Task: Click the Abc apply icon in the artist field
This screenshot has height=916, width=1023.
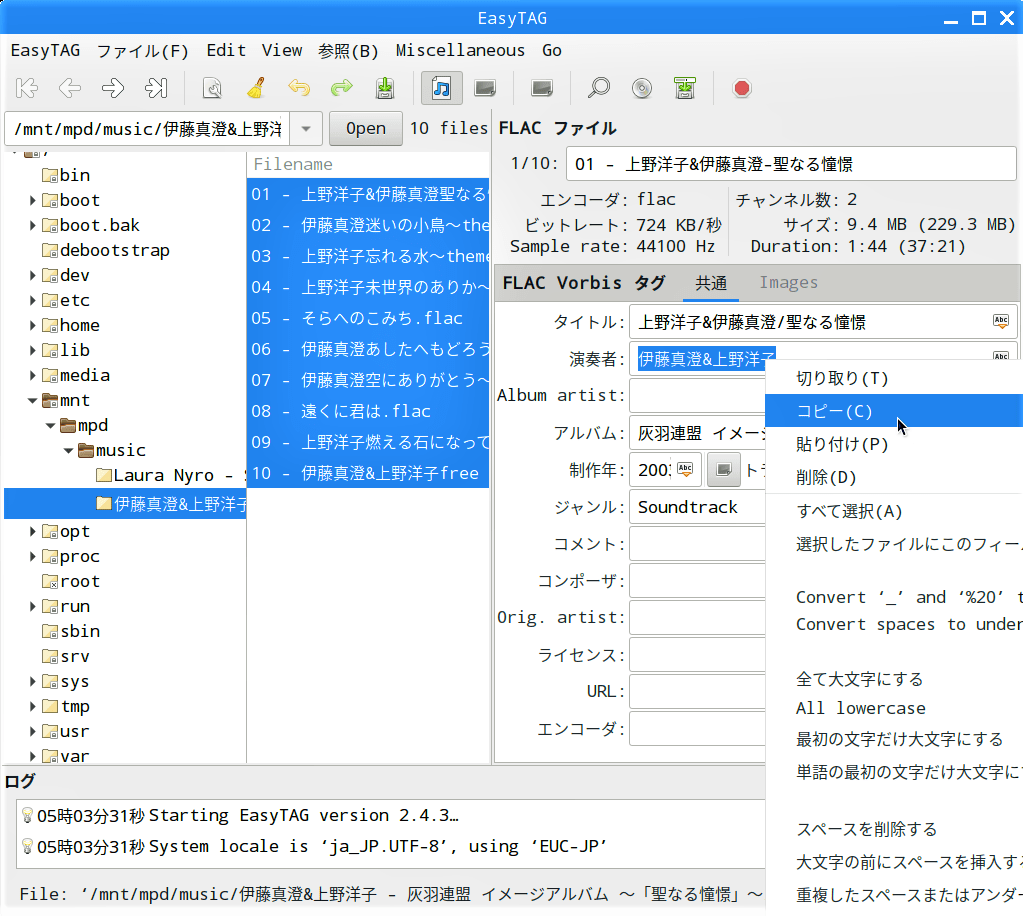Action: 1001,355
